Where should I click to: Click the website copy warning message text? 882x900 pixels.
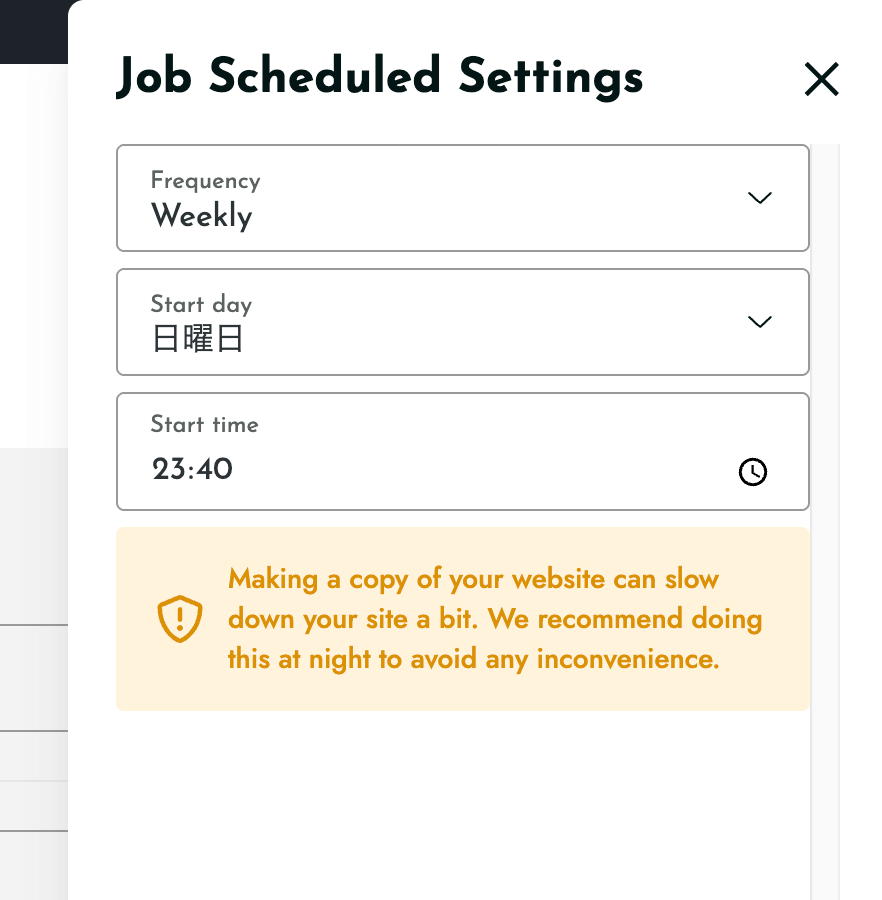tap(495, 619)
